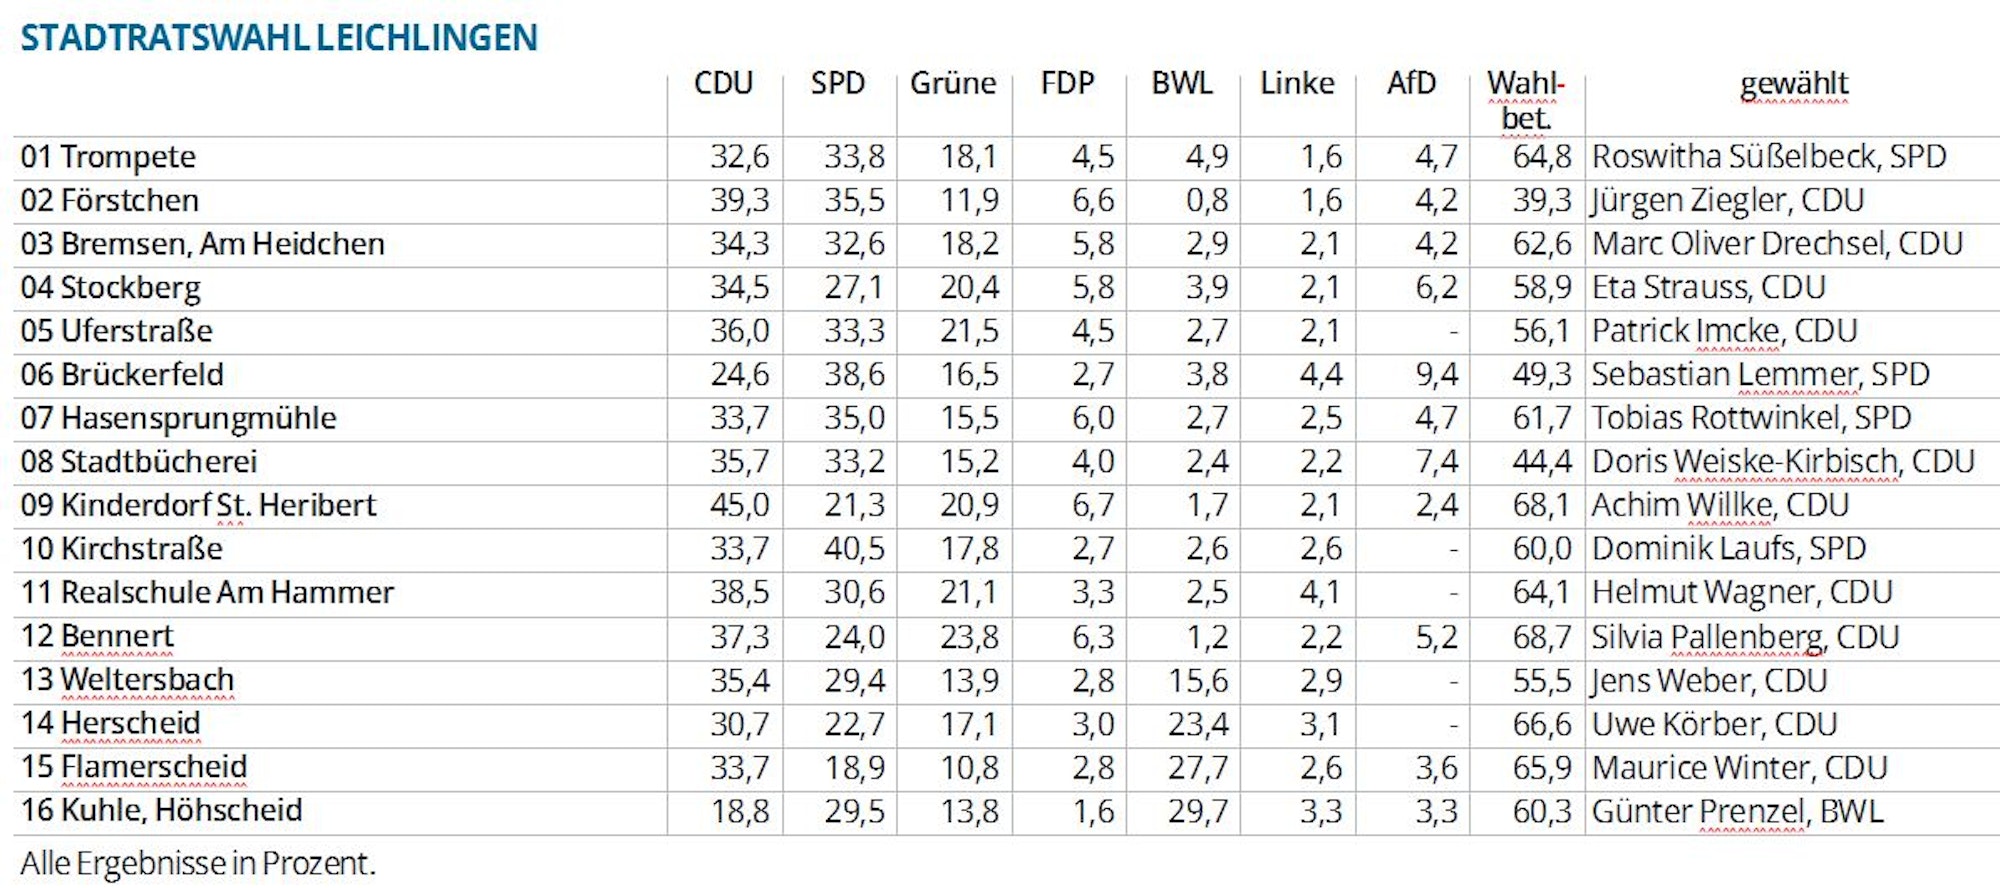Select the Günter Prenzel, BWL cell
The image size is (2000, 888).
[1737, 811]
